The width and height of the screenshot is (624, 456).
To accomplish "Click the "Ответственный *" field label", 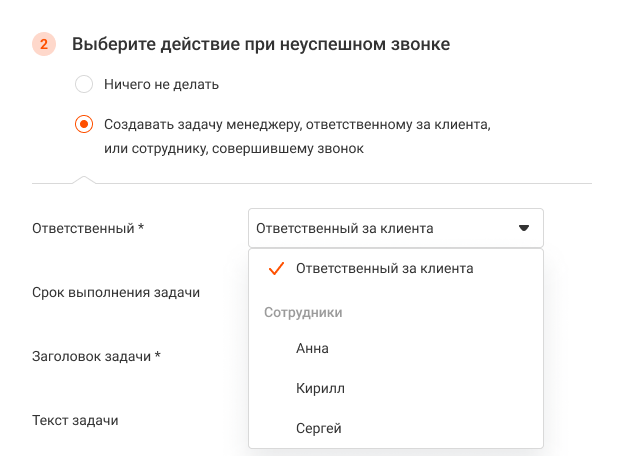I will pos(88,228).
